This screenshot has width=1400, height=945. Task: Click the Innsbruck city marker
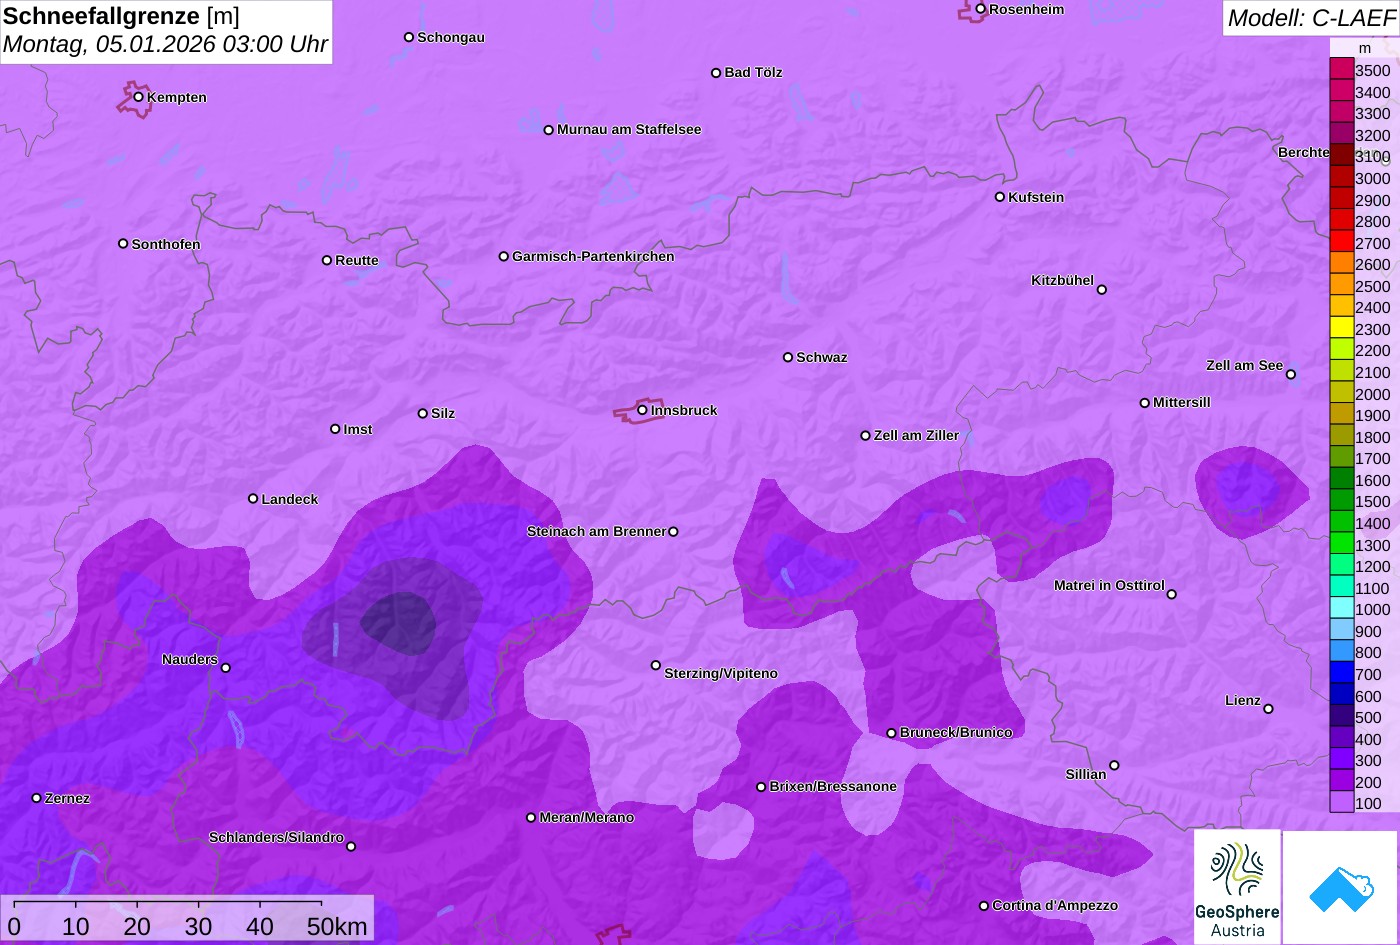[643, 410]
